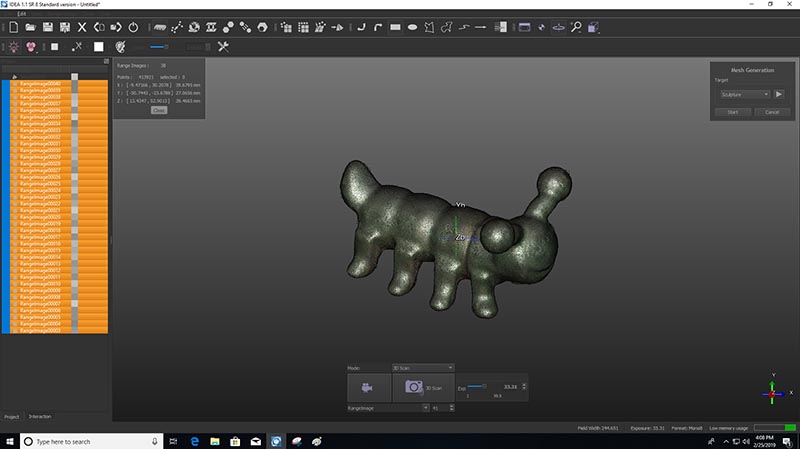Click the magnifier zoom icon in toolbar
800x449 pixels.
click(x=576, y=27)
